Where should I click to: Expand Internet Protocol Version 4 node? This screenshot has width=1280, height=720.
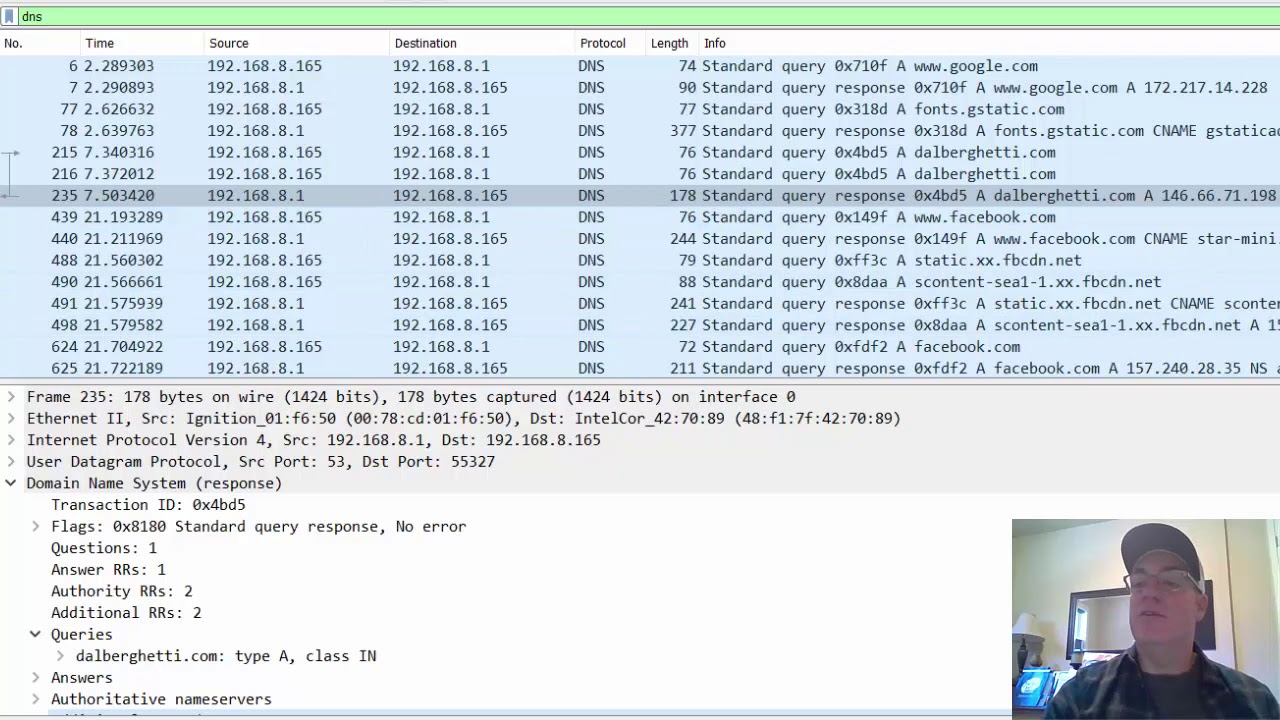pos(11,440)
